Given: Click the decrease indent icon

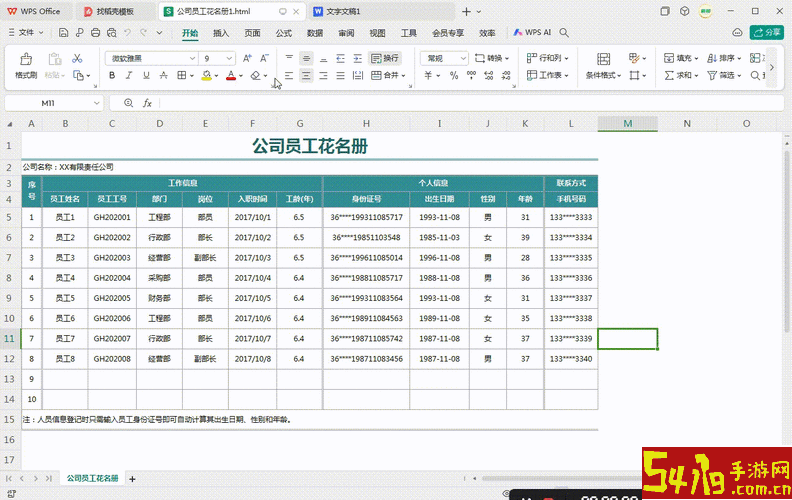Looking at the screenshot, I should [x=340, y=58].
